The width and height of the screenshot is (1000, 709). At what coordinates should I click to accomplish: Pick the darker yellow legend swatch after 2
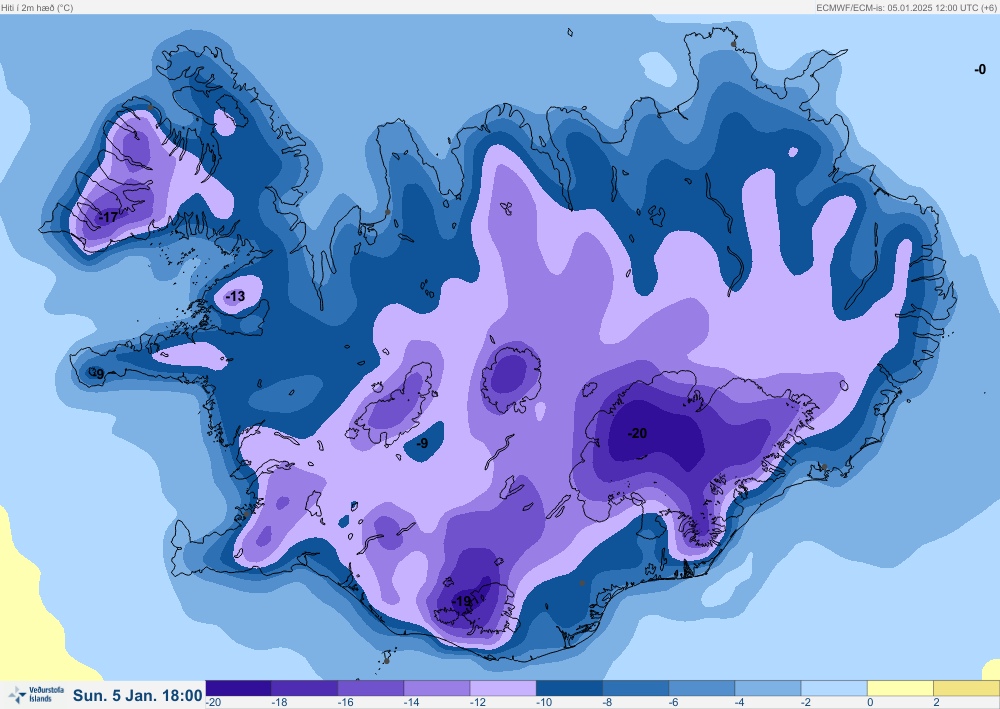point(967,688)
